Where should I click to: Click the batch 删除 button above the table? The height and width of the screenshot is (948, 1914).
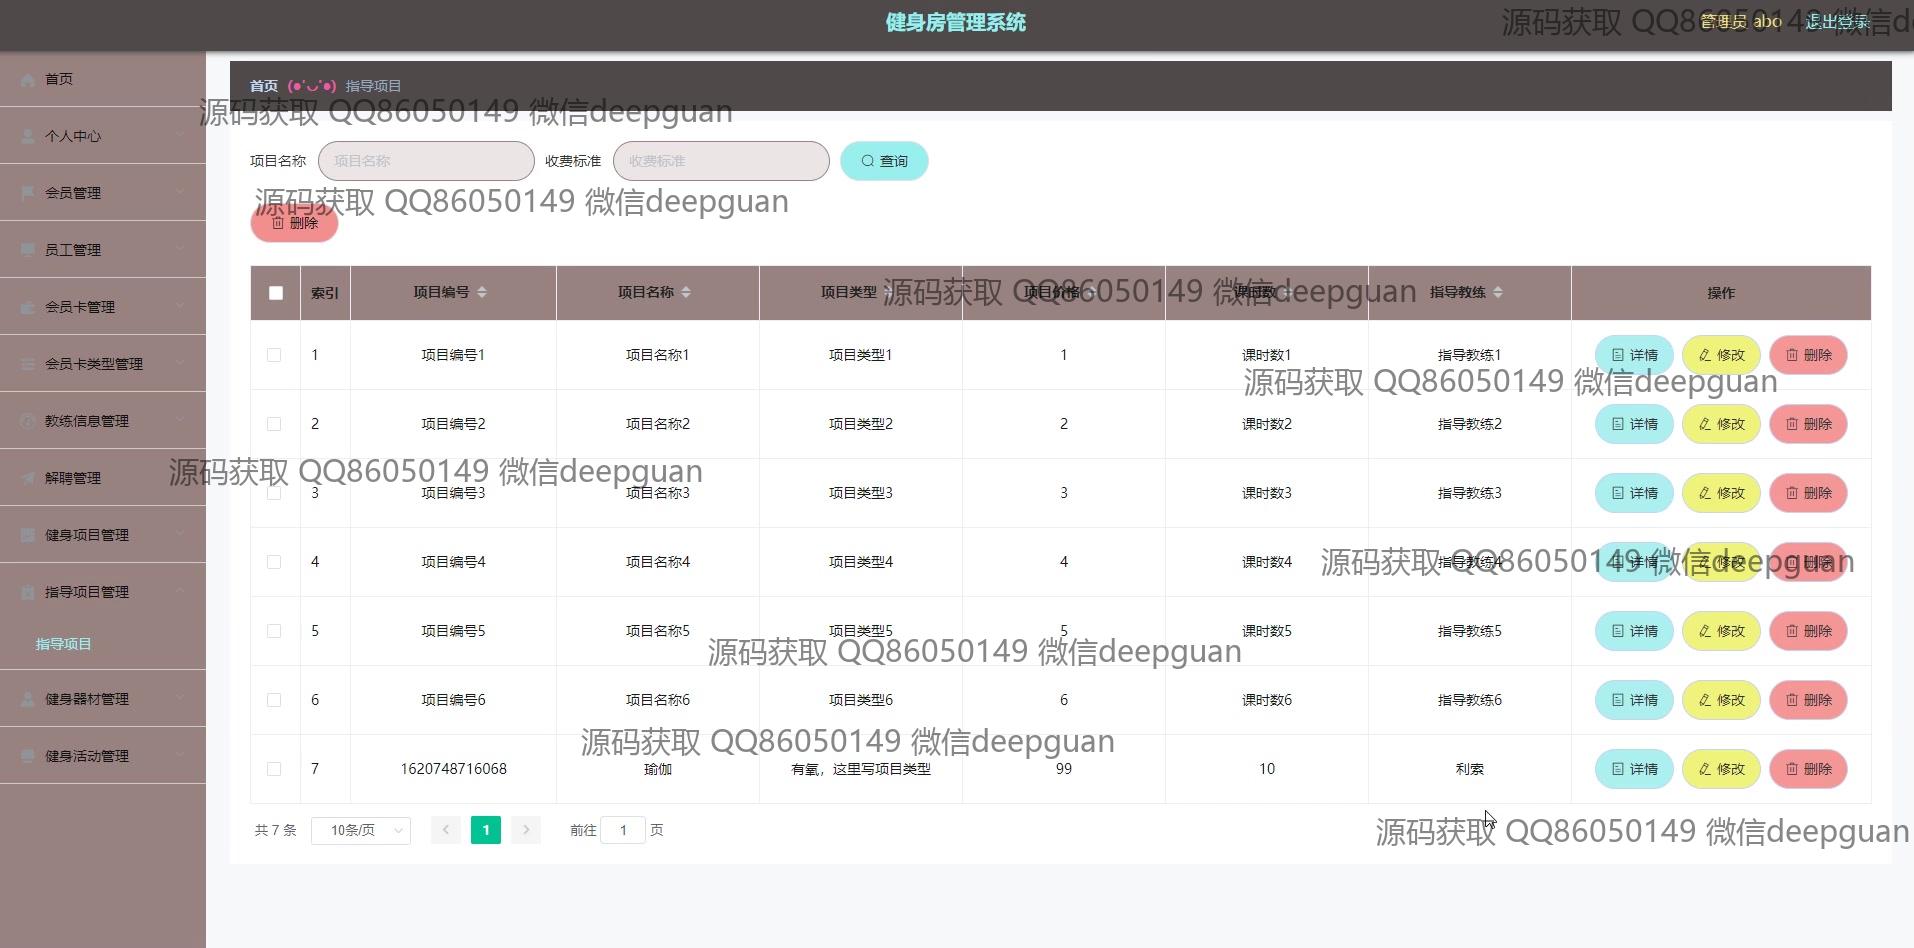pyautogui.click(x=294, y=223)
